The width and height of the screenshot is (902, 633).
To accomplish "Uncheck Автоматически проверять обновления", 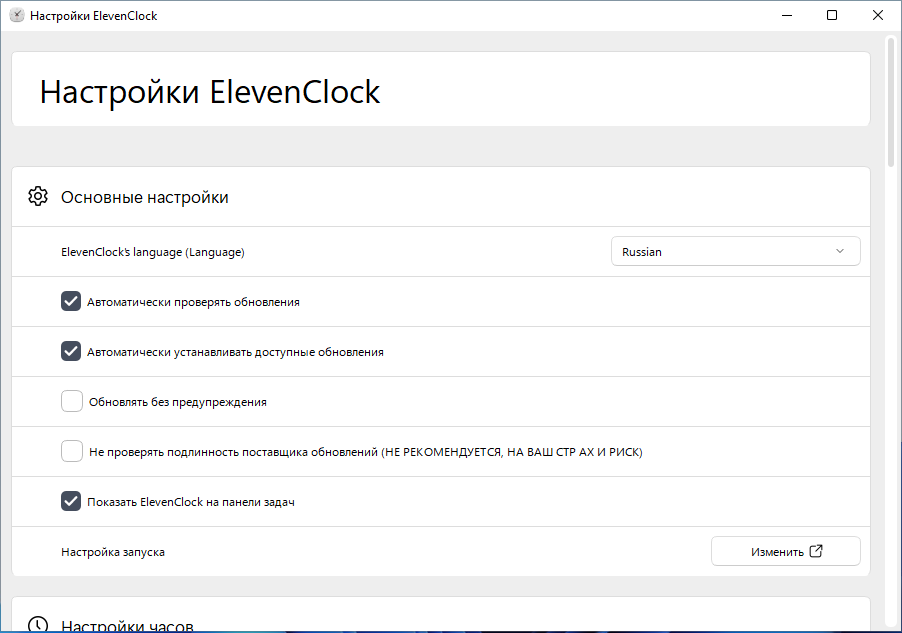I will coord(71,302).
